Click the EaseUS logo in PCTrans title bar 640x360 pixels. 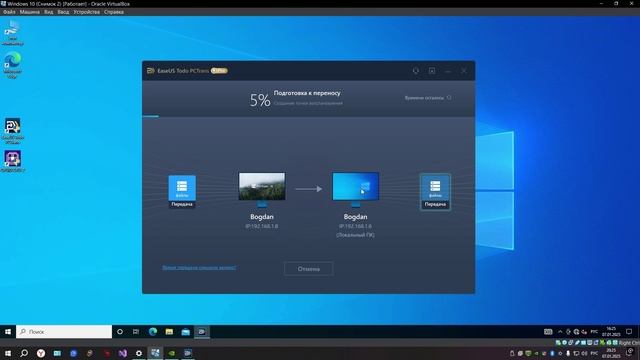151,71
